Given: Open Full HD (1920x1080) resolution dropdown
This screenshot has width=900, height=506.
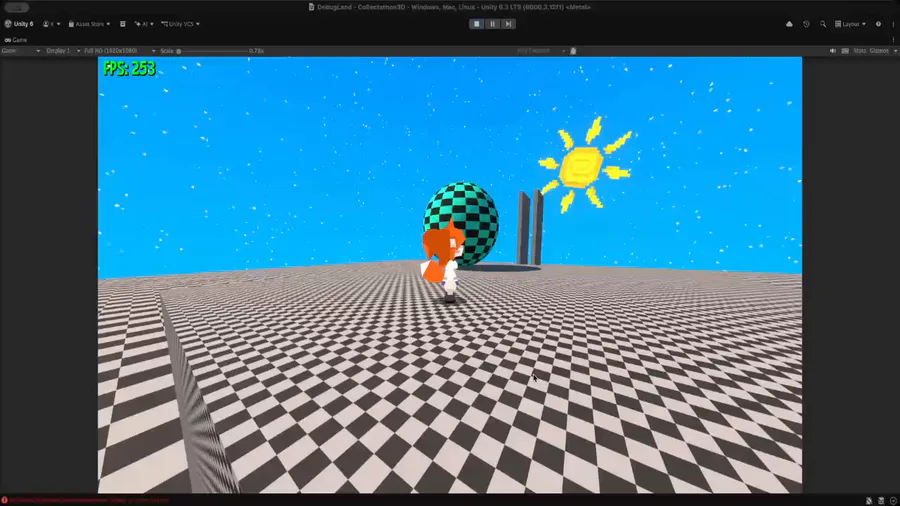Looking at the screenshot, I should (x=119, y=51).
